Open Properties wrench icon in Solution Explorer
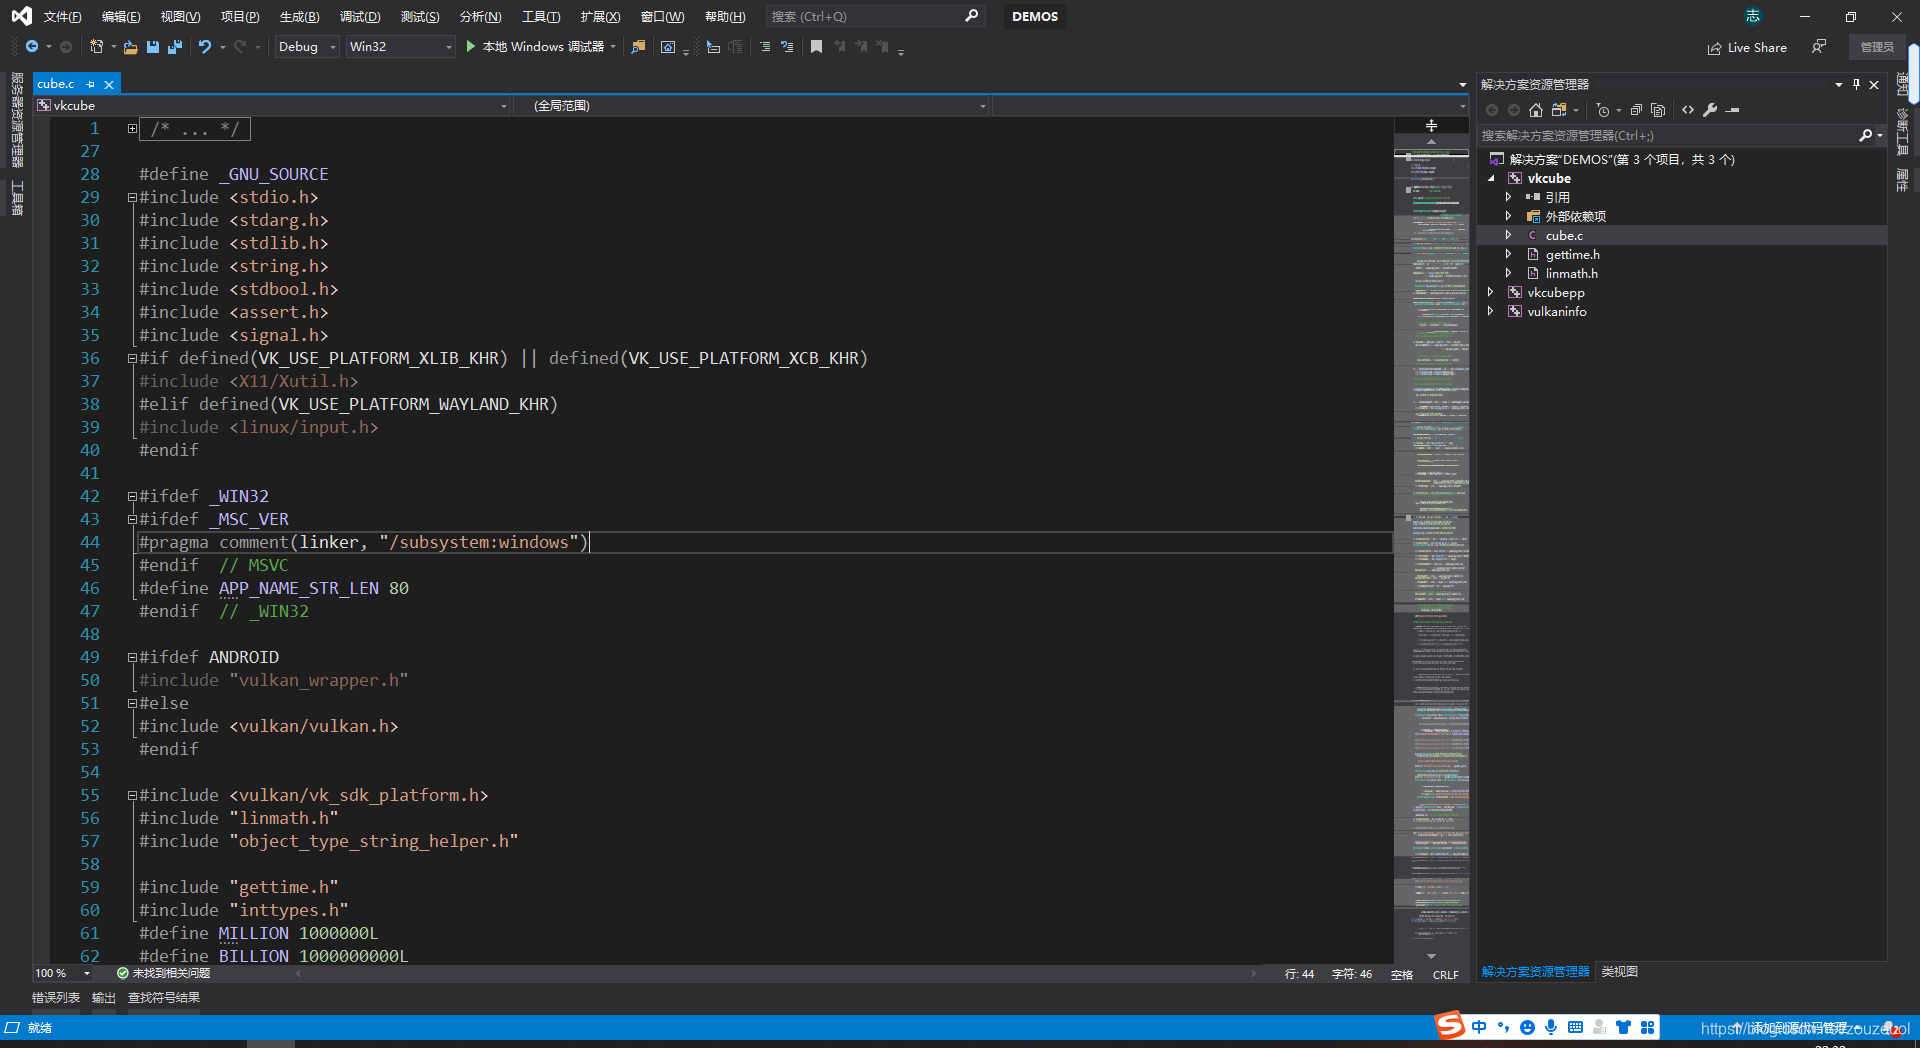Viewport: 1920px width, 1048px height. point(1710,110)
